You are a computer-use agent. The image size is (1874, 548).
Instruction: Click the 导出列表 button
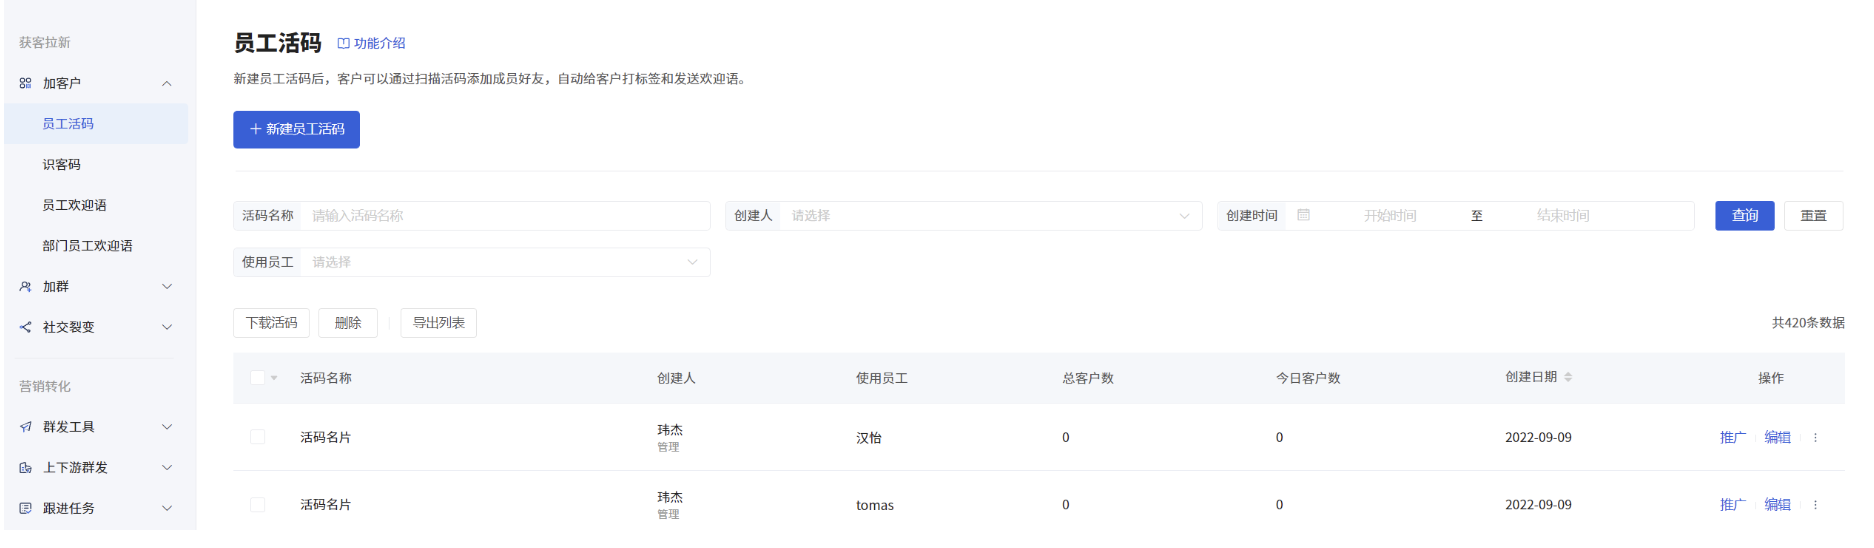(438, 323)
